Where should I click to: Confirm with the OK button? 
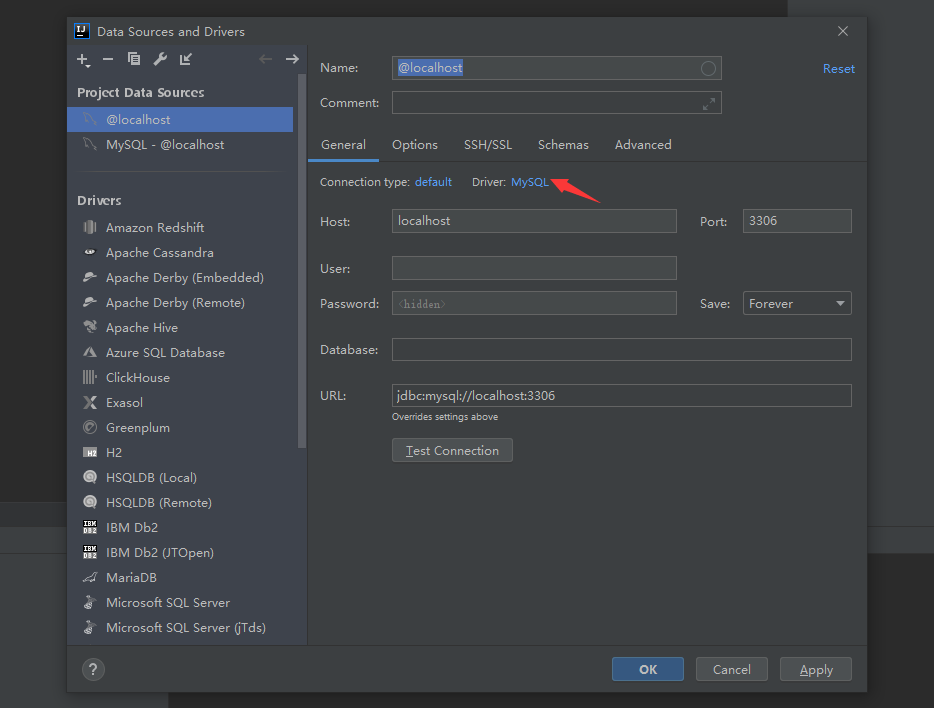point(647,669)
